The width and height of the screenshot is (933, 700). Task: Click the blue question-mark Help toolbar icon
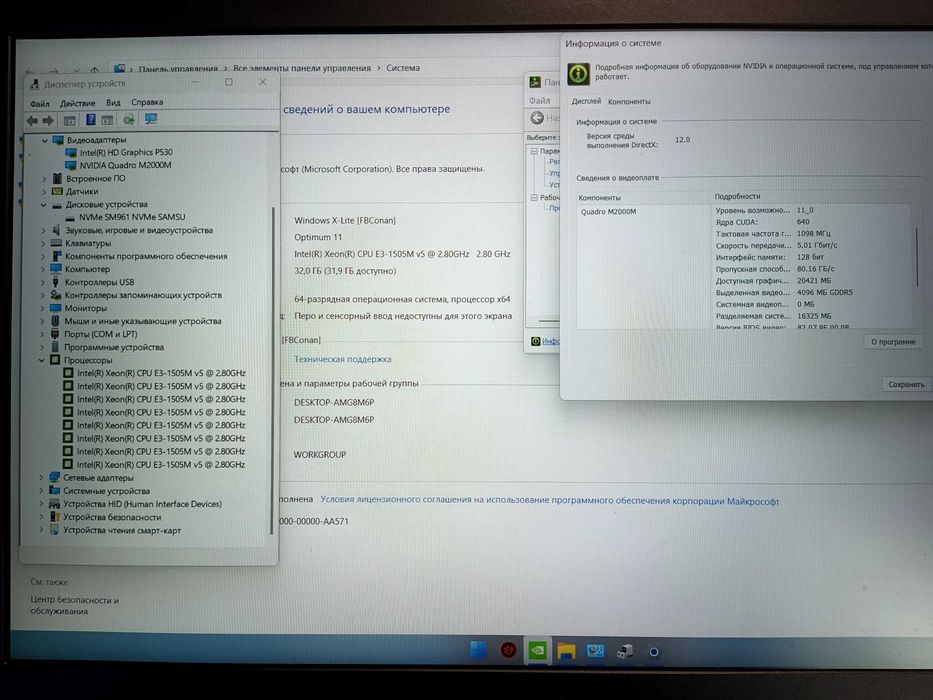click(90, 120)
